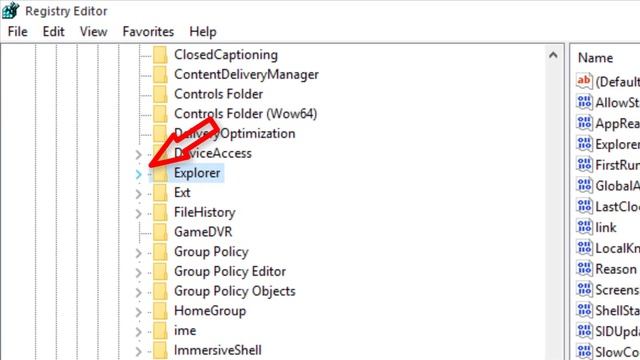The image size is (640, 360).
Task: Click the Registry Editor app icon
Action: coord(10,10)
